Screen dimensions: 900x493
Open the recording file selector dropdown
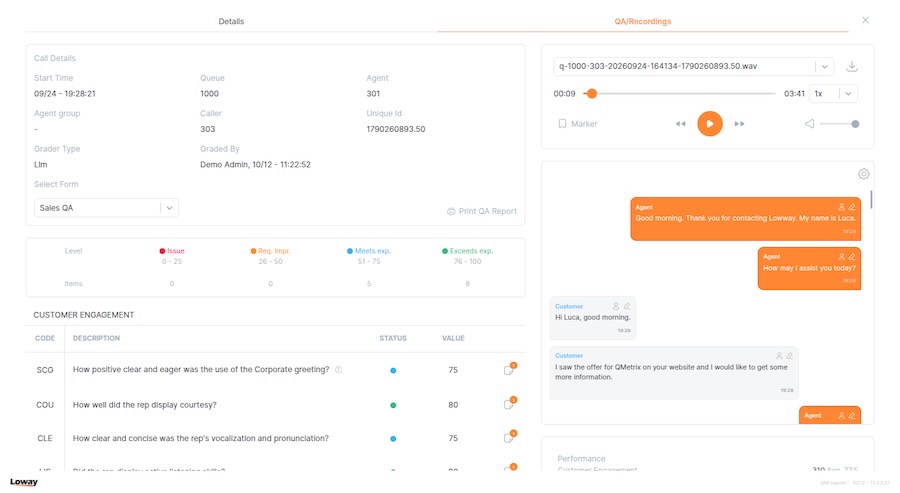694,66
